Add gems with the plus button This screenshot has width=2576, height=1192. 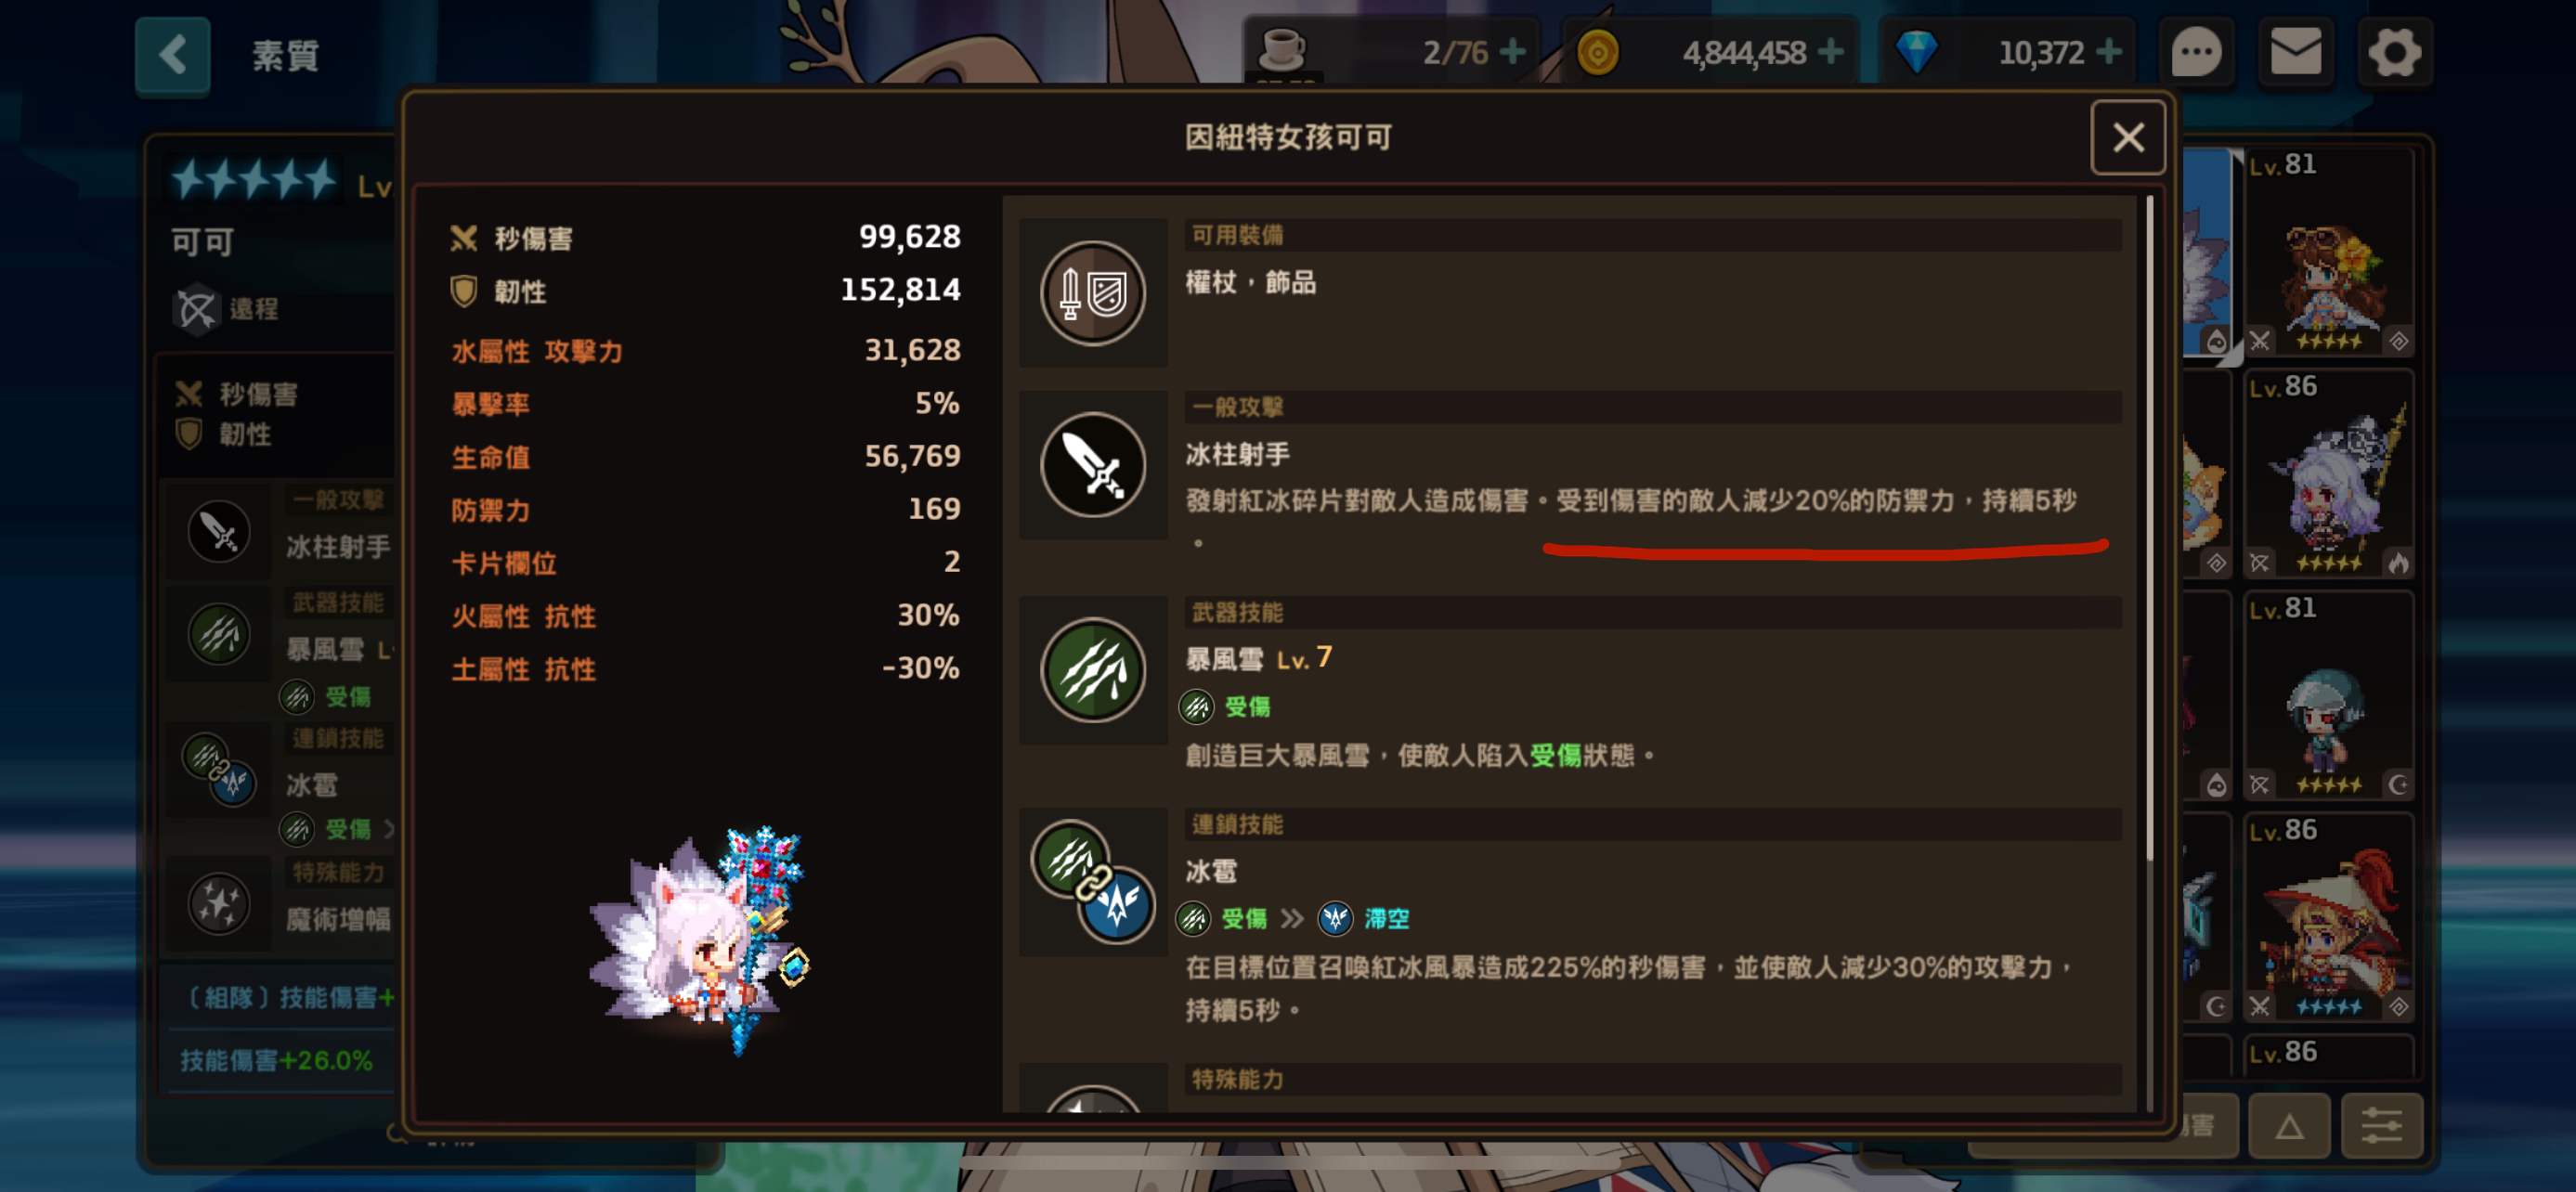coord(2109,51)
